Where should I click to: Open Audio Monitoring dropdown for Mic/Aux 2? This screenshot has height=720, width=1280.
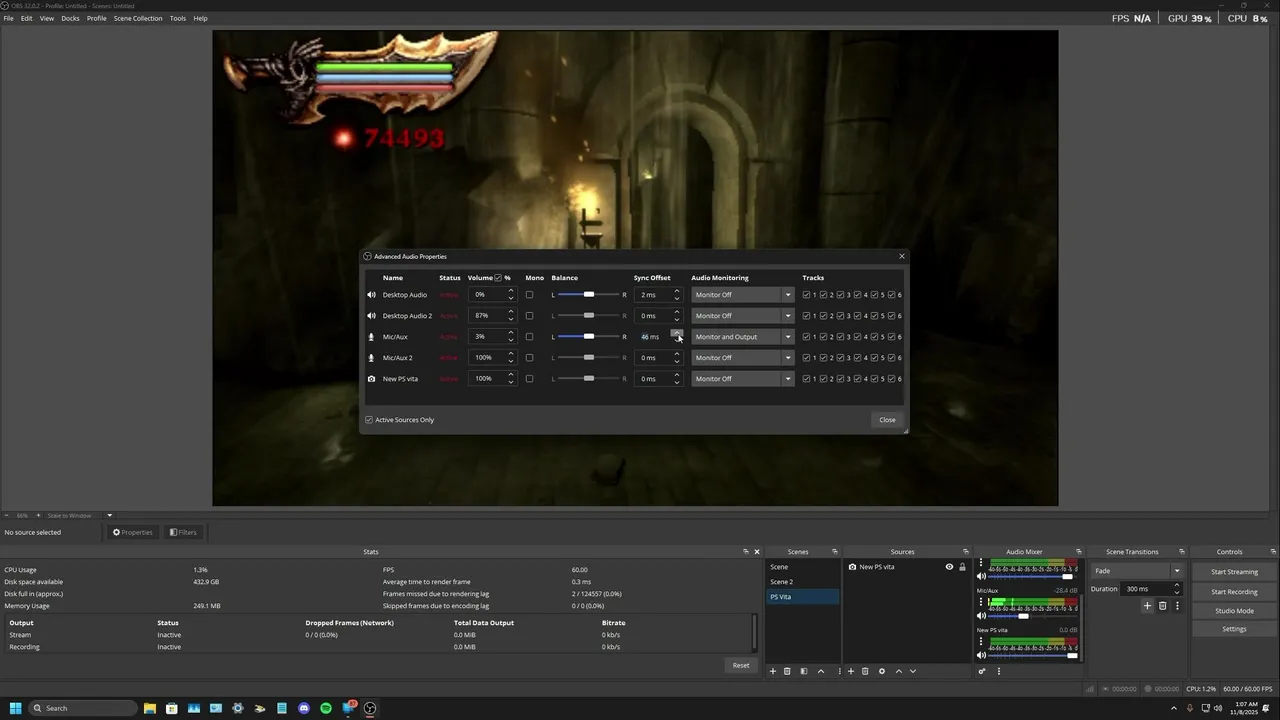pos(743,358)
